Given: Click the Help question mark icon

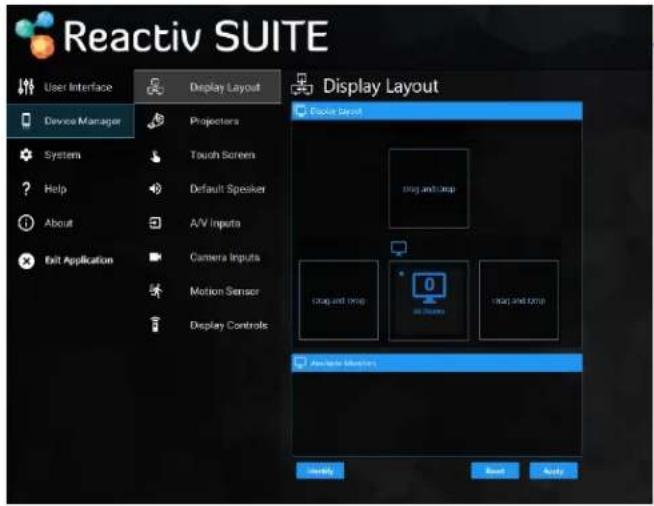Looking at the screenshot, I should 26,189.
